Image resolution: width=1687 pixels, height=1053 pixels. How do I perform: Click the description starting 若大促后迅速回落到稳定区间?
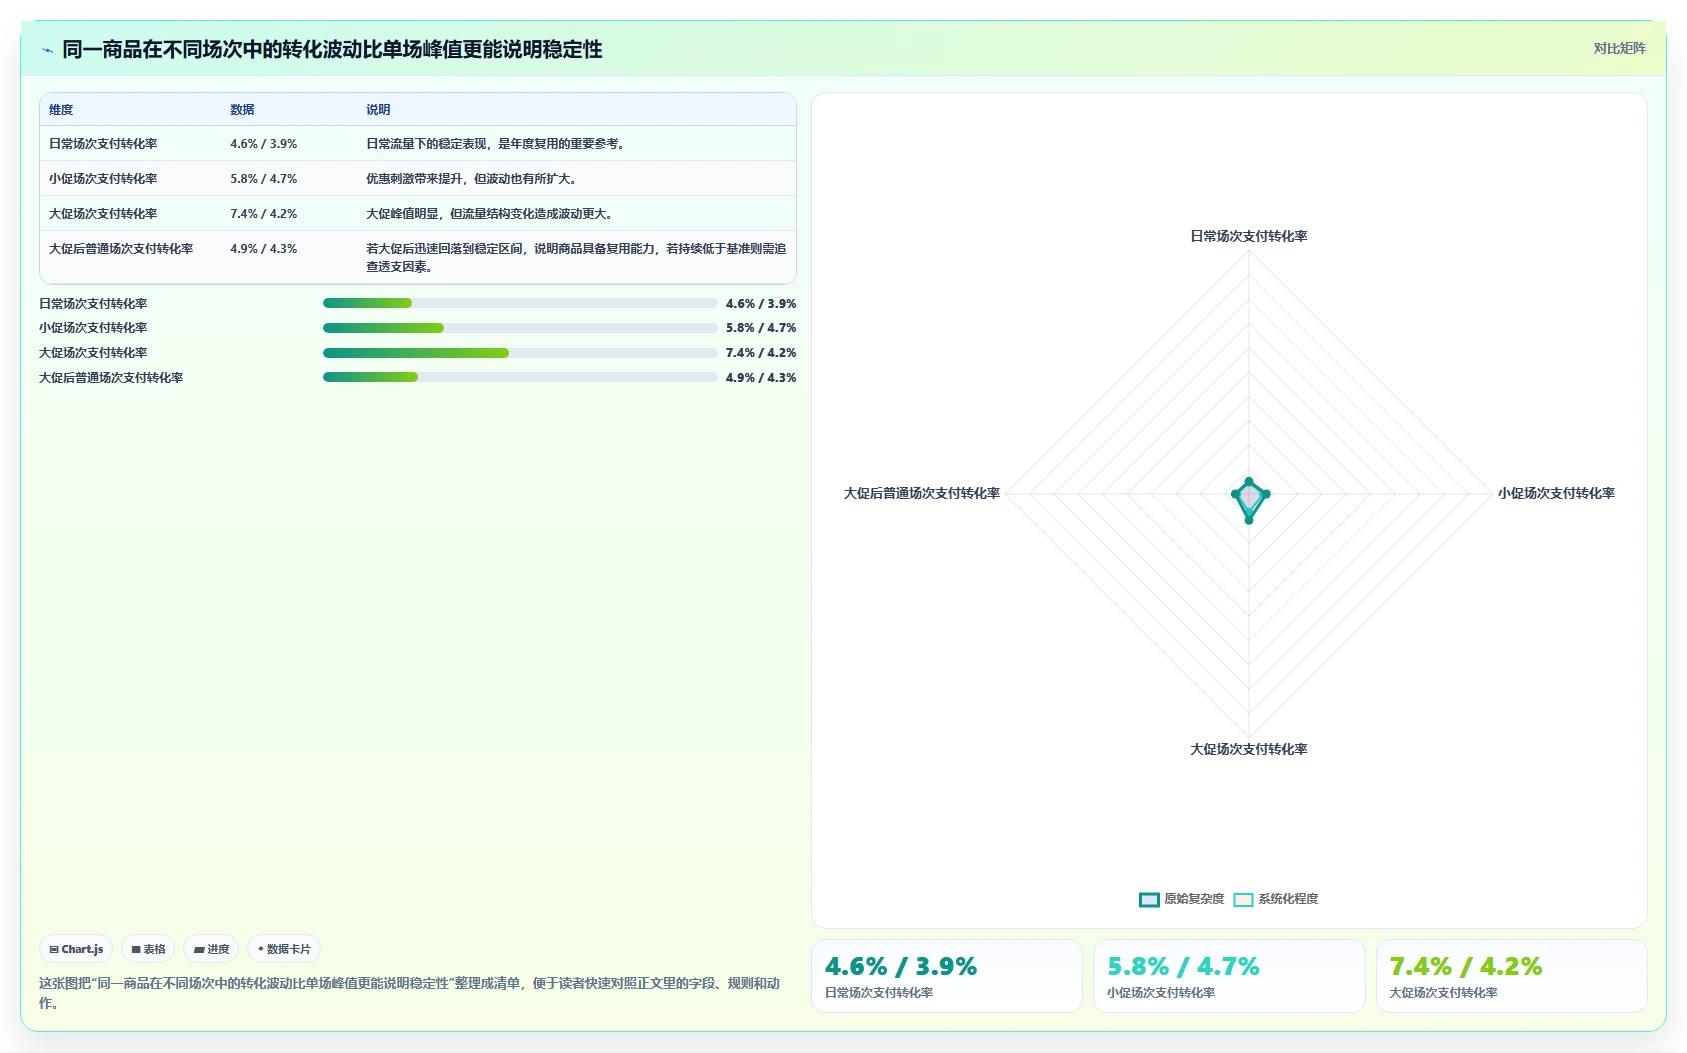point(576,258)
